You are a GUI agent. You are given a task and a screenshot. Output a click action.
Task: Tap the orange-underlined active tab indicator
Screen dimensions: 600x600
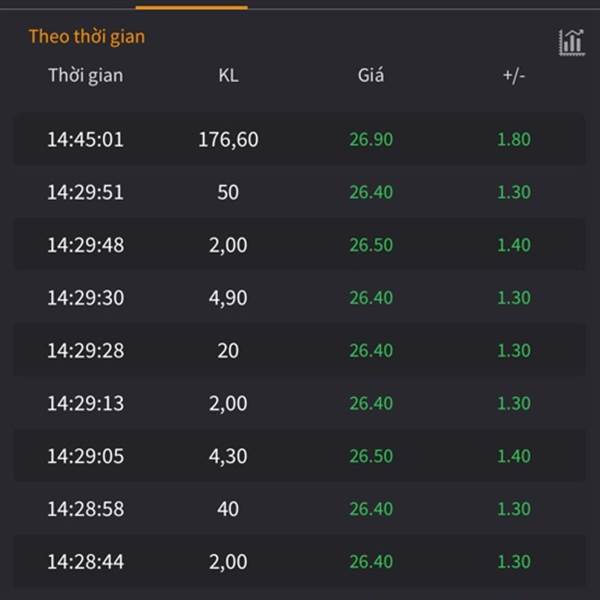(192, 7)
